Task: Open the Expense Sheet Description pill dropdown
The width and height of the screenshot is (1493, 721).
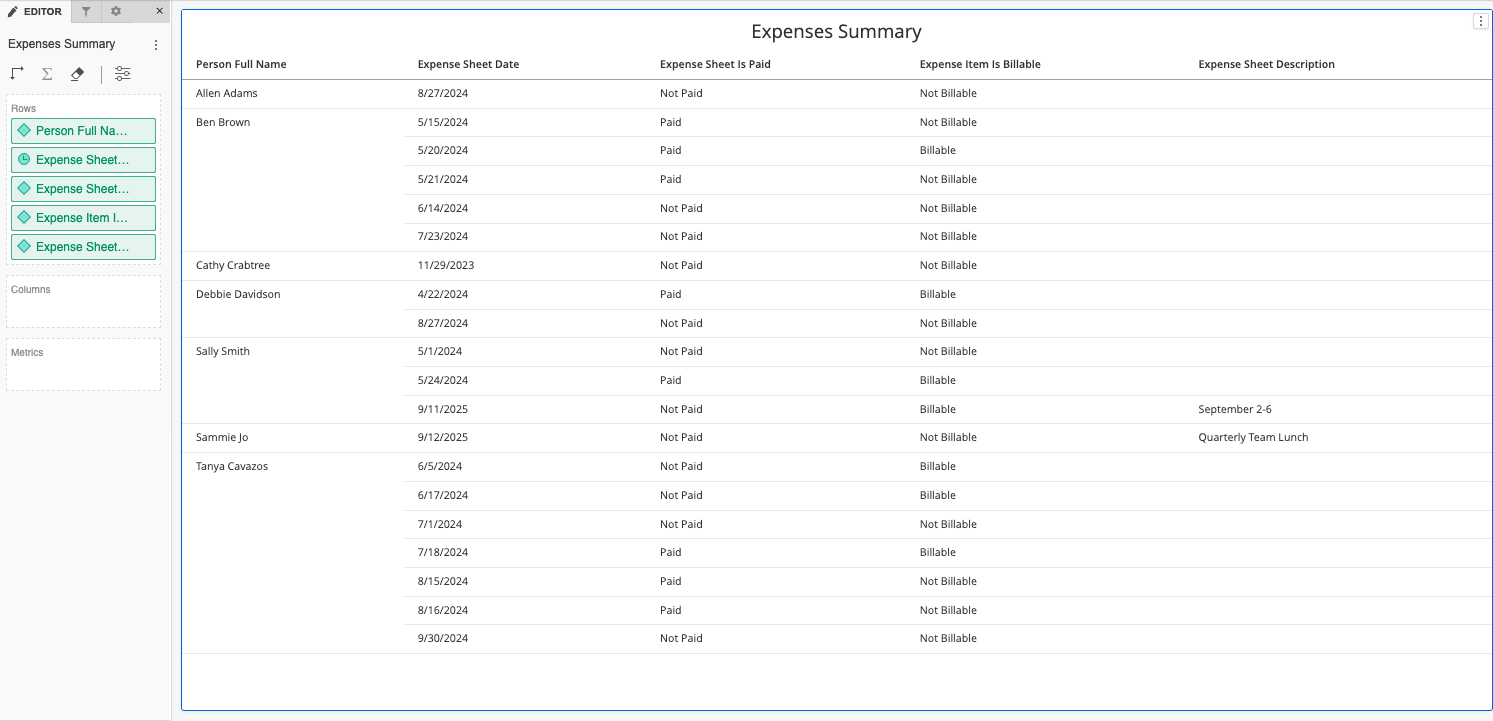Action: click(x=83, y=246)
